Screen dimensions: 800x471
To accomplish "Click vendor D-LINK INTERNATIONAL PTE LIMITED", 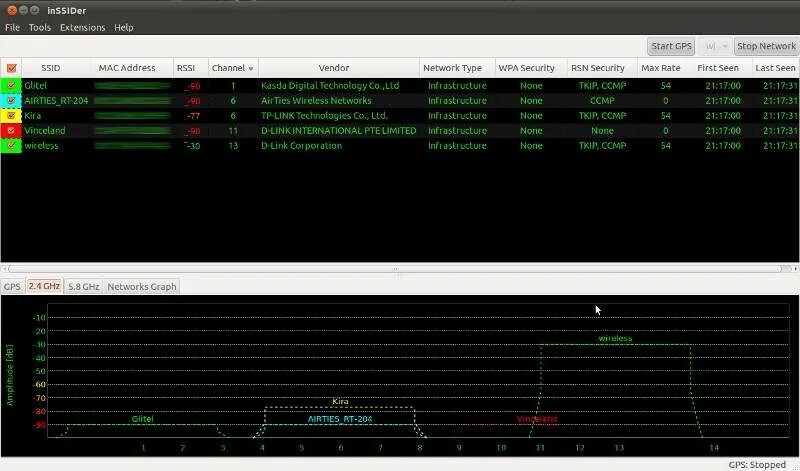I will tap(339, 131).
